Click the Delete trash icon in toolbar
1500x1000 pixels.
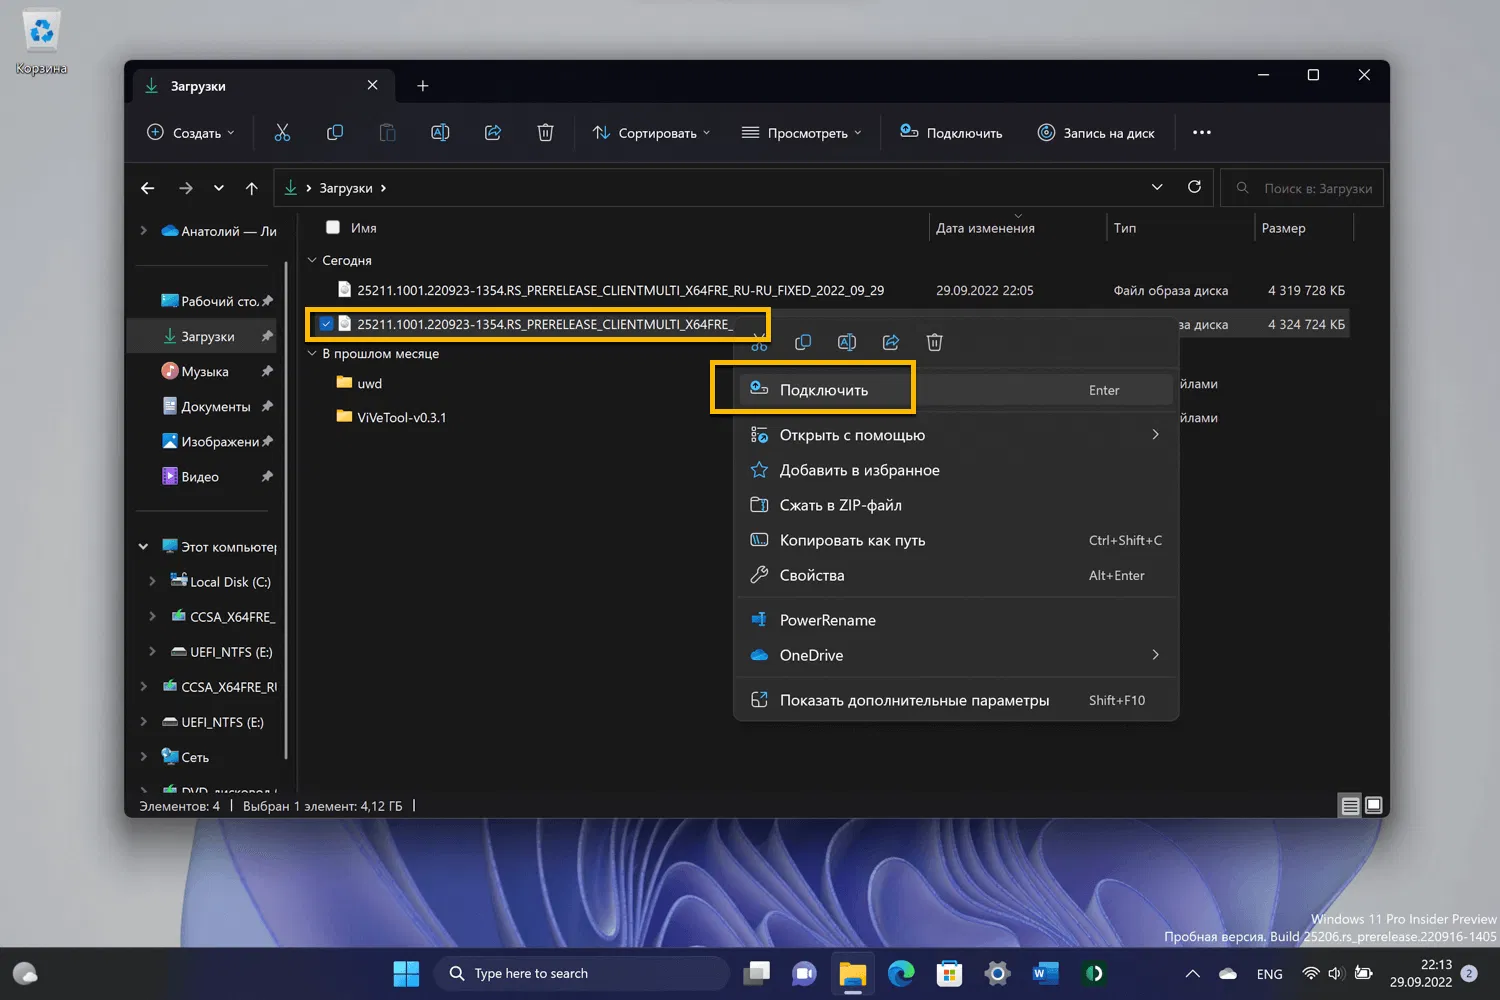(545, 133)
